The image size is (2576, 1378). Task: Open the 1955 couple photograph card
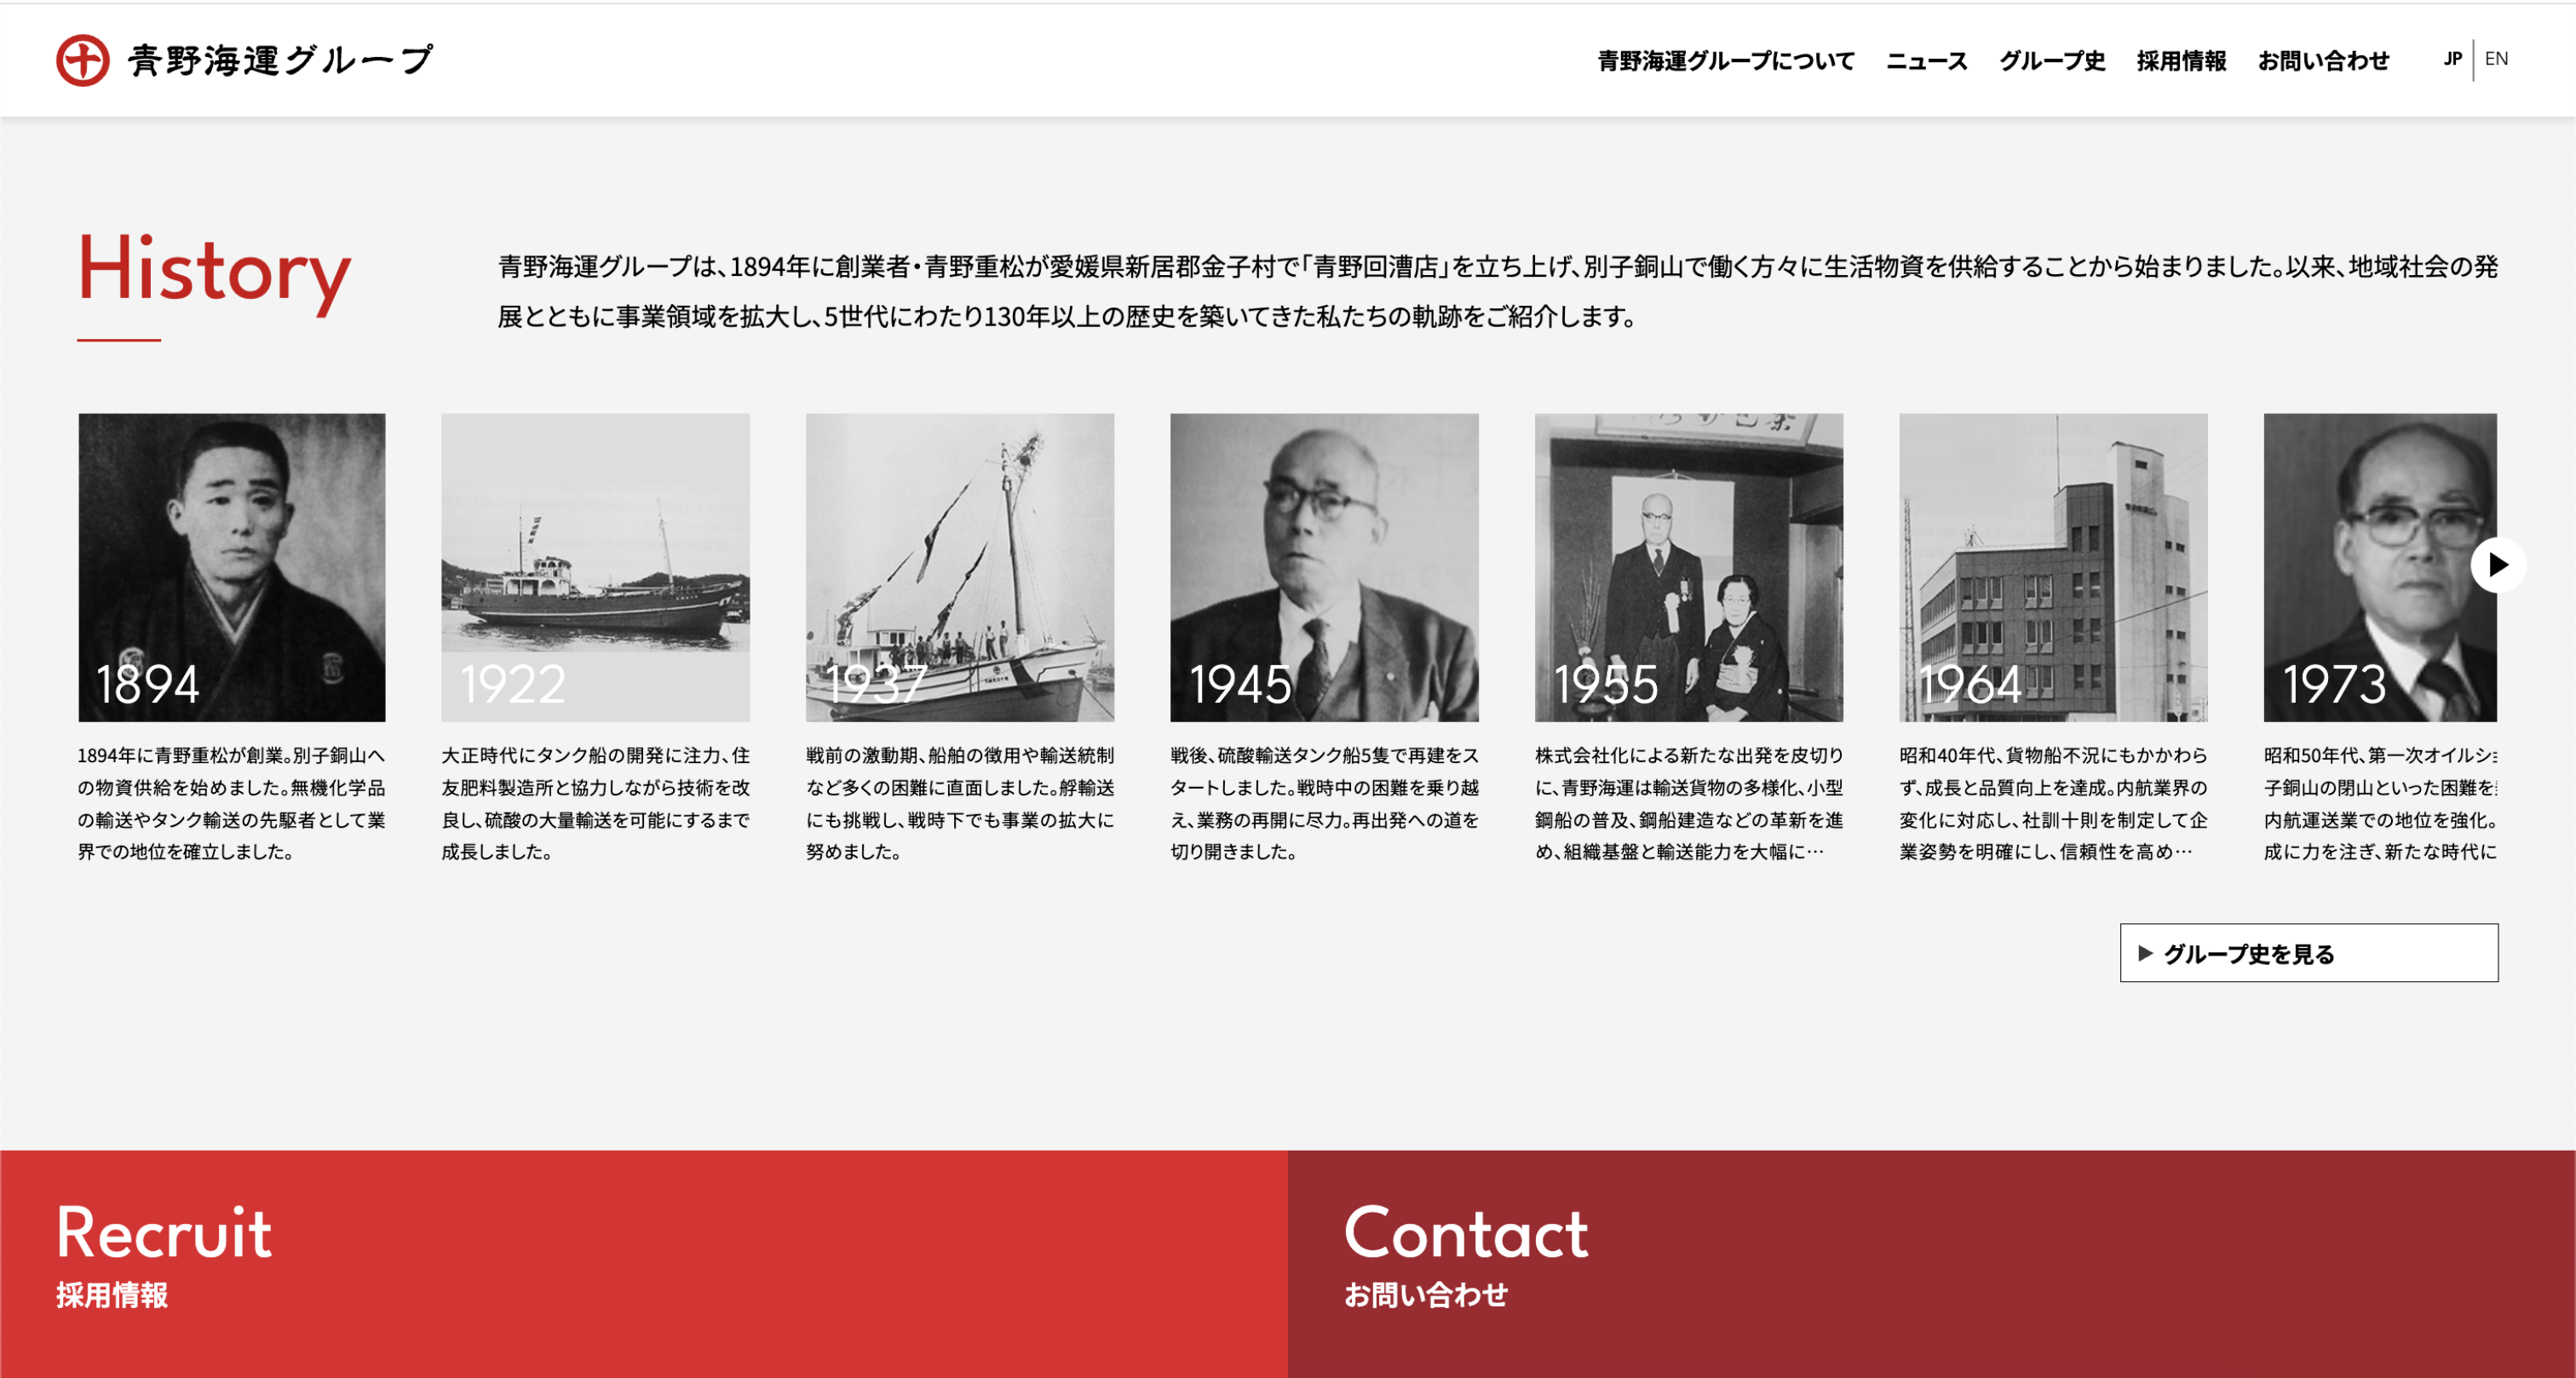pos(1689,567)
